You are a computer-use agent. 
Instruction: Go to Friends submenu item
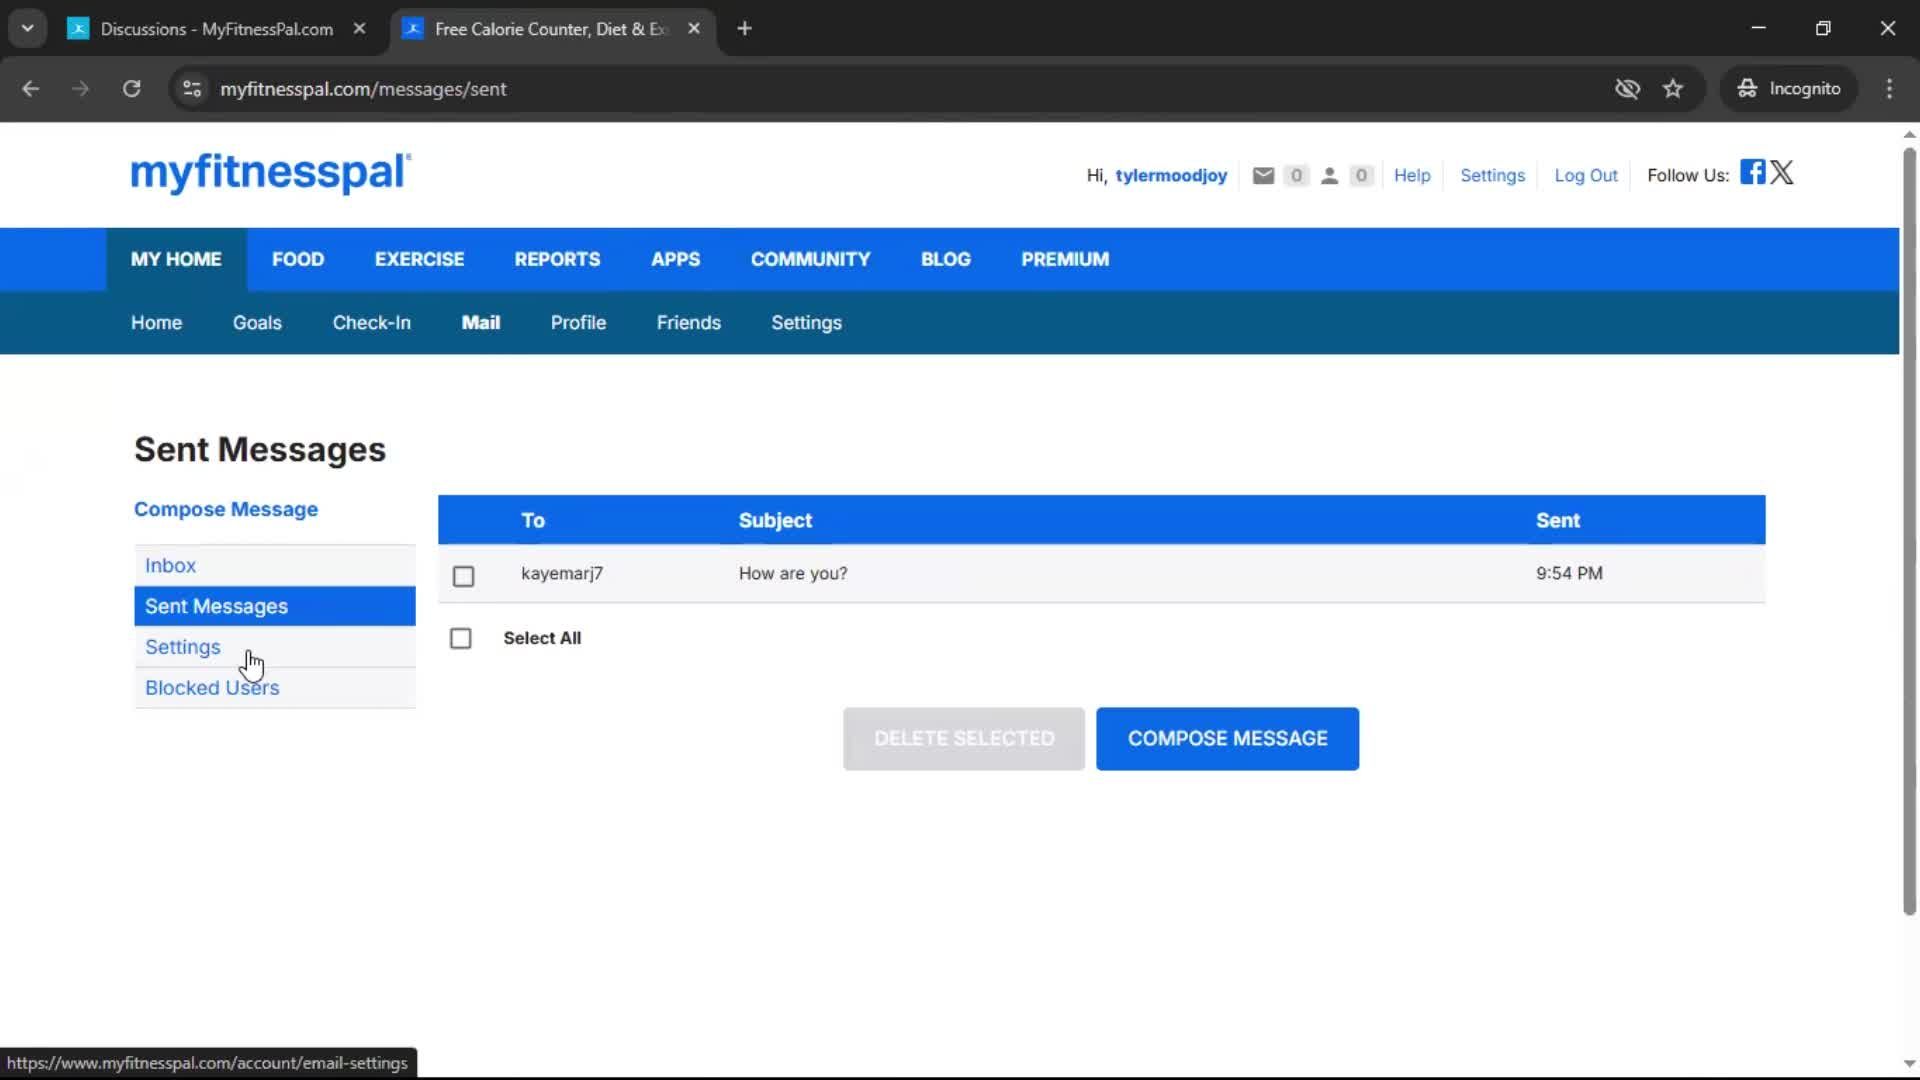point(688,323)
